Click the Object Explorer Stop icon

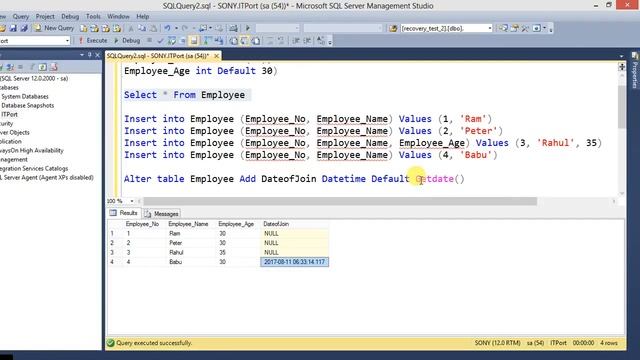tap(20, 67)
